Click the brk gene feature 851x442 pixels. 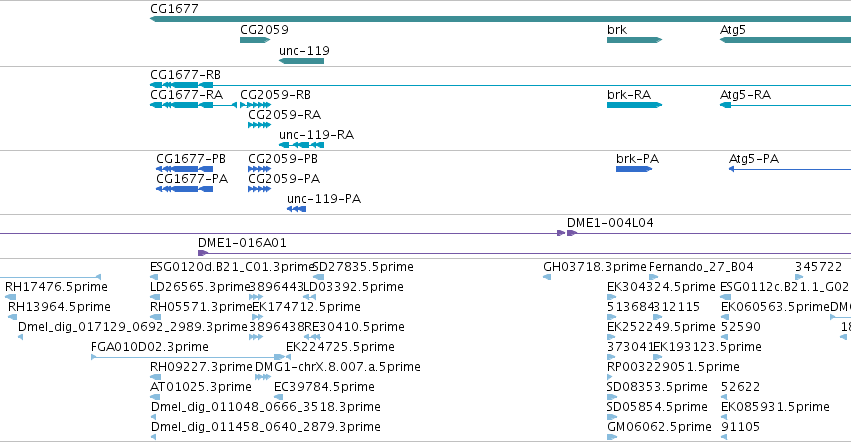(634, 40)
